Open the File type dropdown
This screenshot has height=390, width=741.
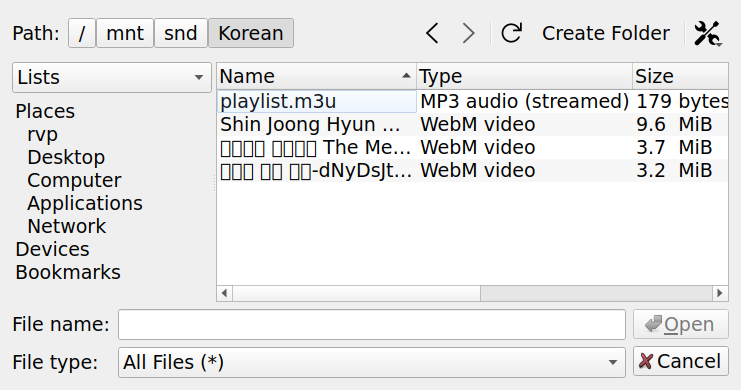coord(371,363)
